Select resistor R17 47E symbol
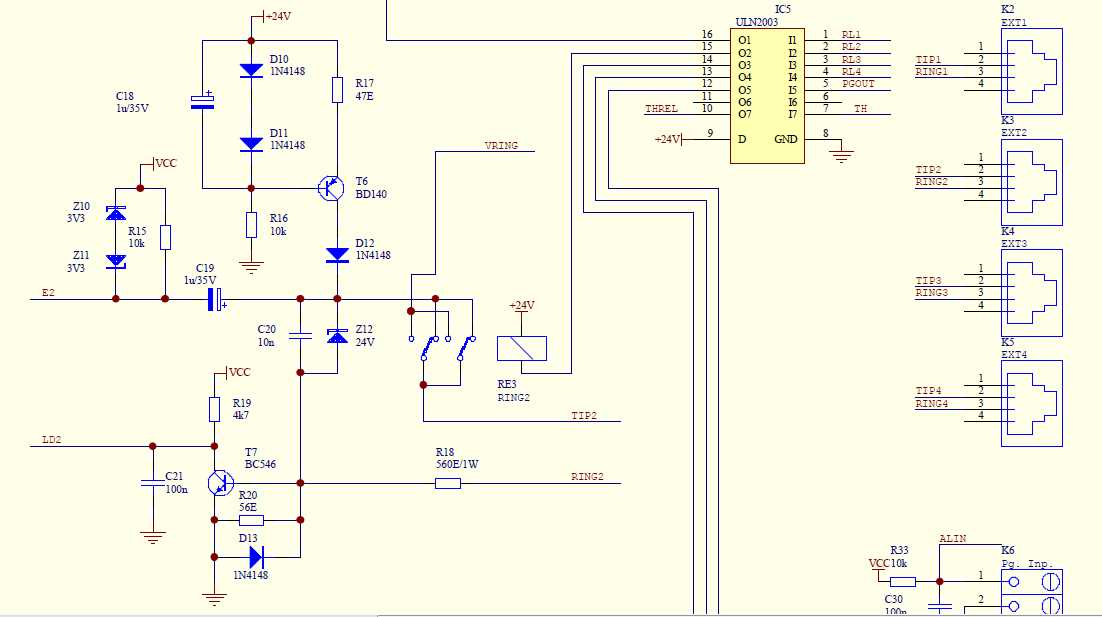Viewport: 1102px width, 617px height. click(337, 90)
